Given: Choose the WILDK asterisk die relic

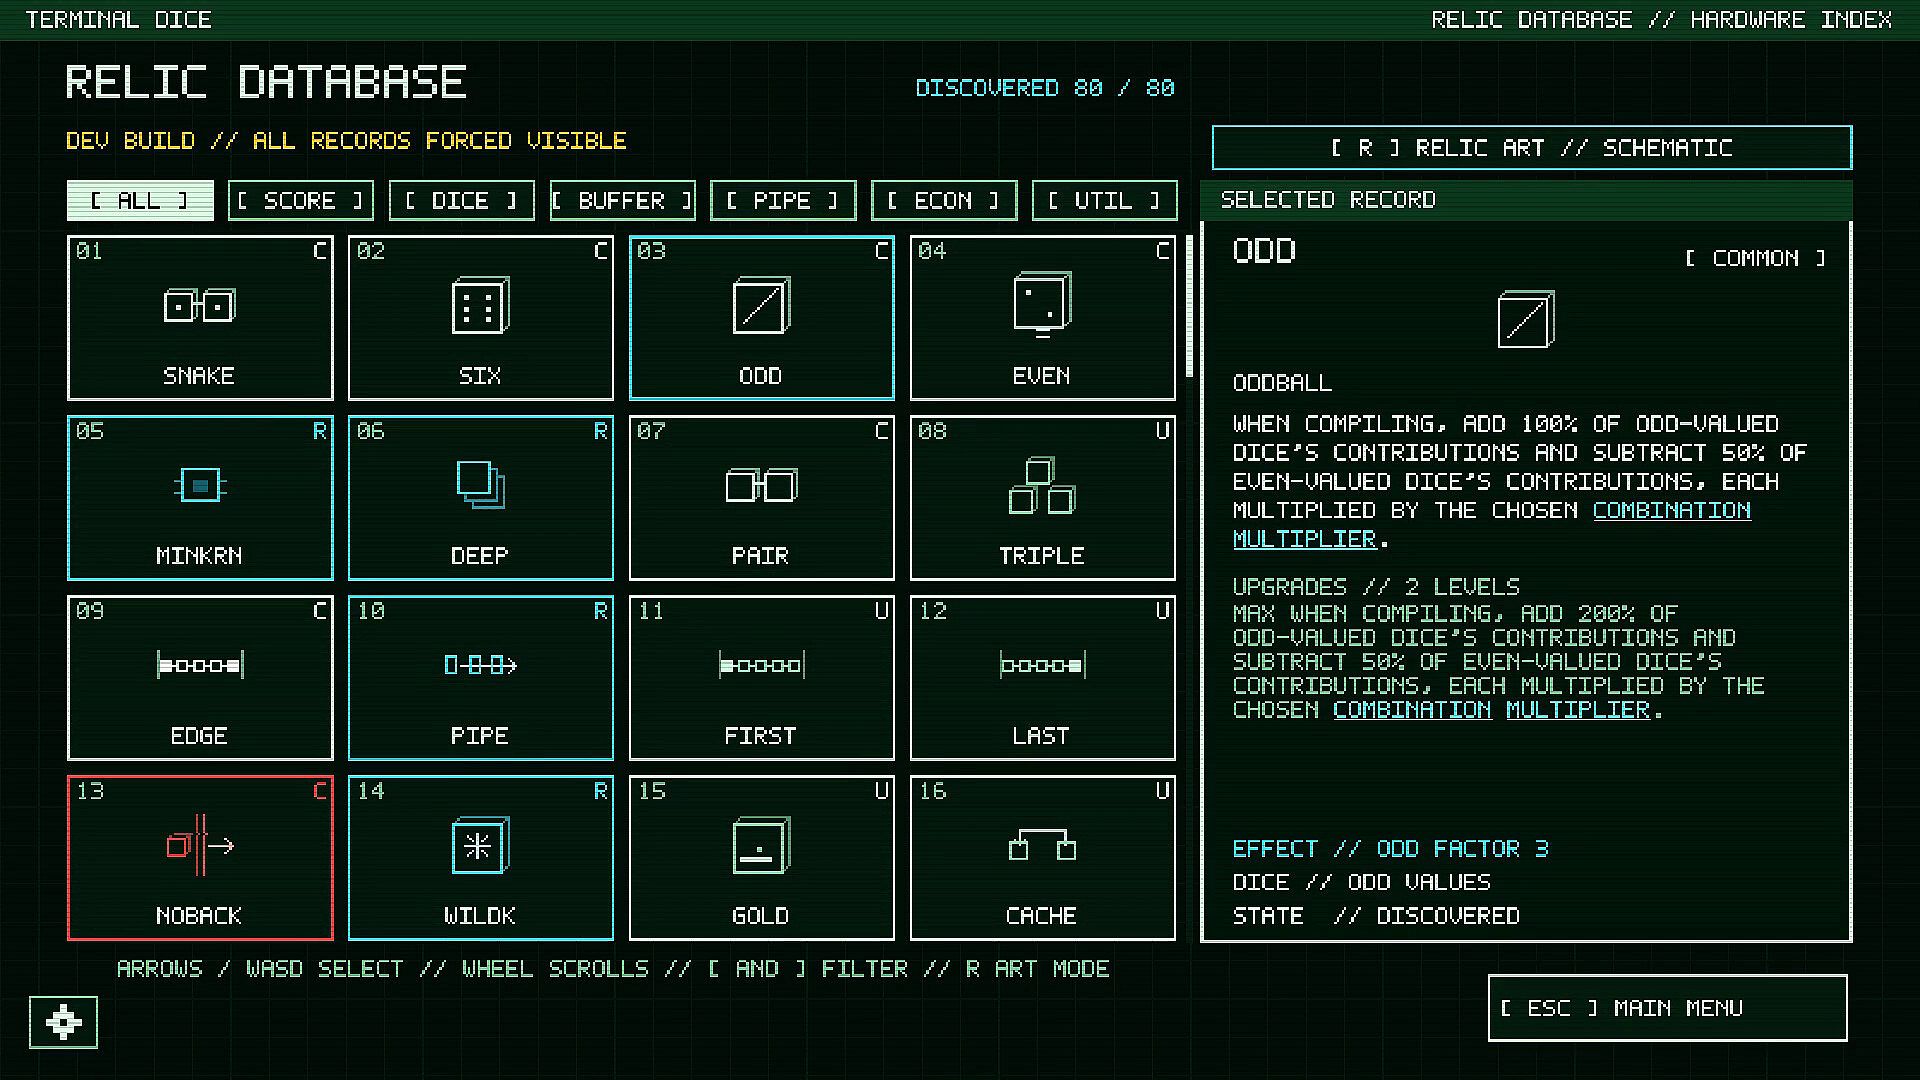Looking at the screenshot, I should pyautogui.click(x=480, y=846).
